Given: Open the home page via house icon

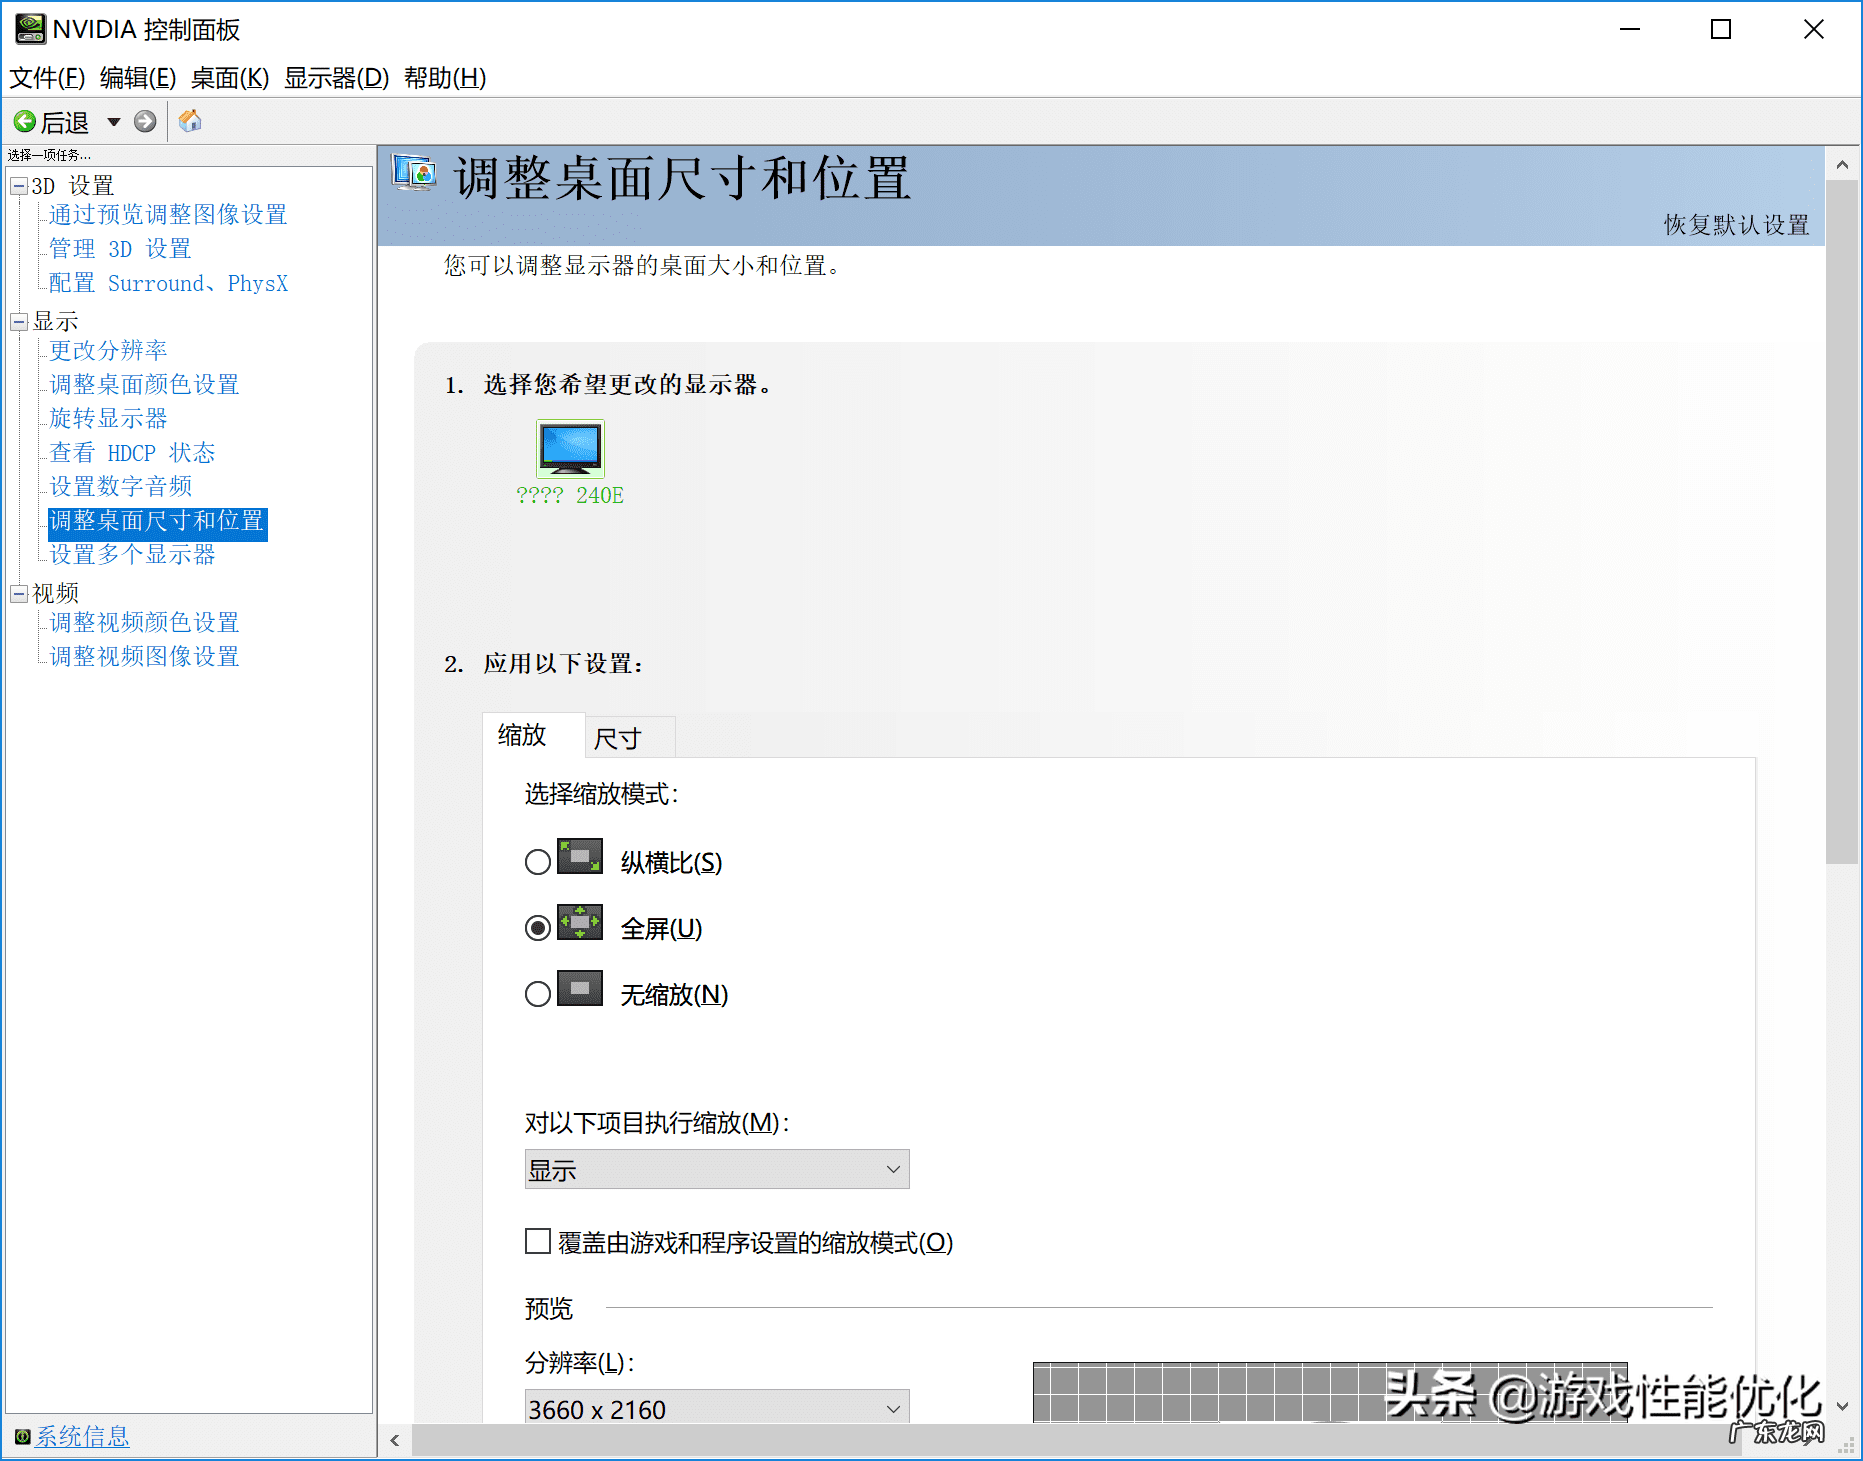Looking at the screenshot, I should [x=189, y=121].
